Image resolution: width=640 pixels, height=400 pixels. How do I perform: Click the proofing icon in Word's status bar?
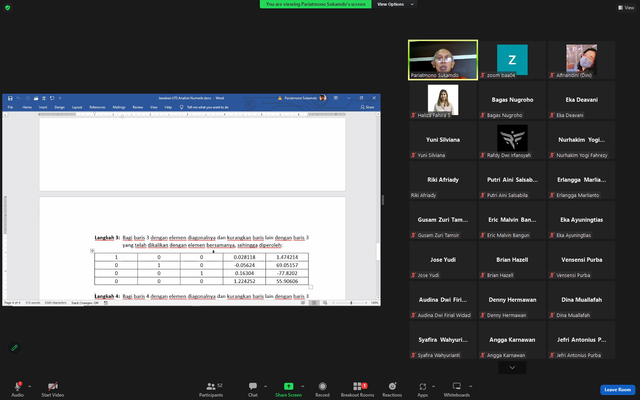(106, 303)
